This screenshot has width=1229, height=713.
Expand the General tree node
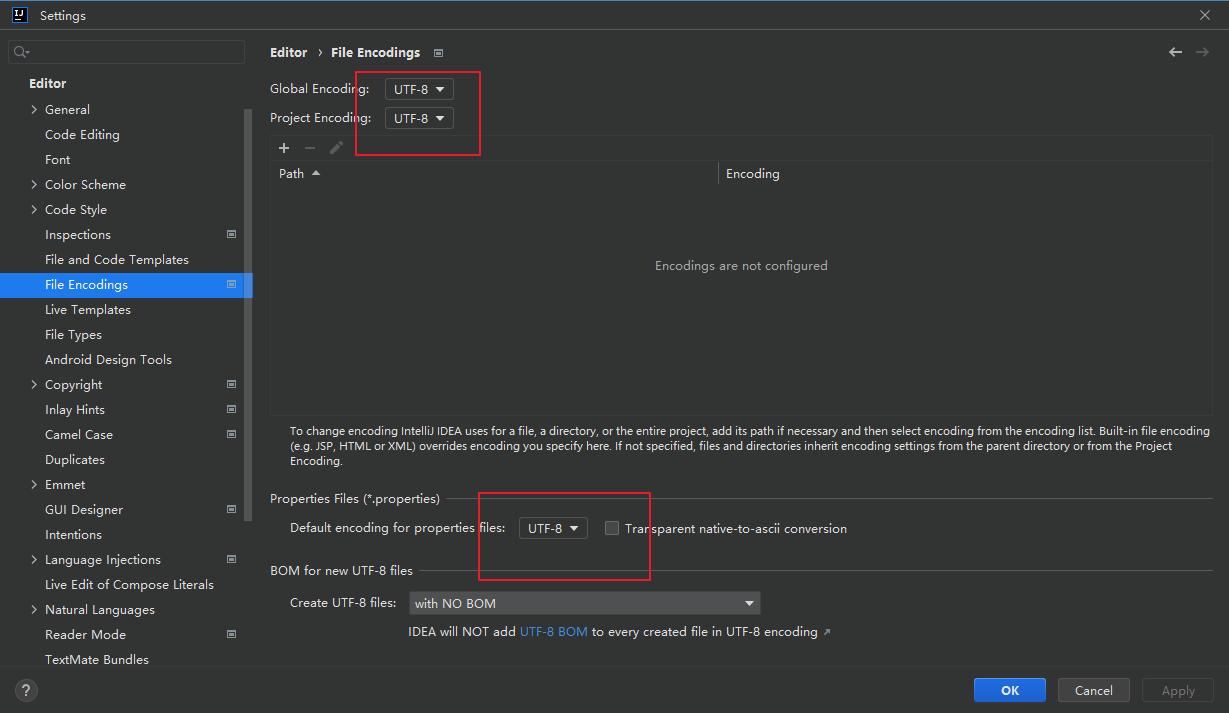point(34,110)
